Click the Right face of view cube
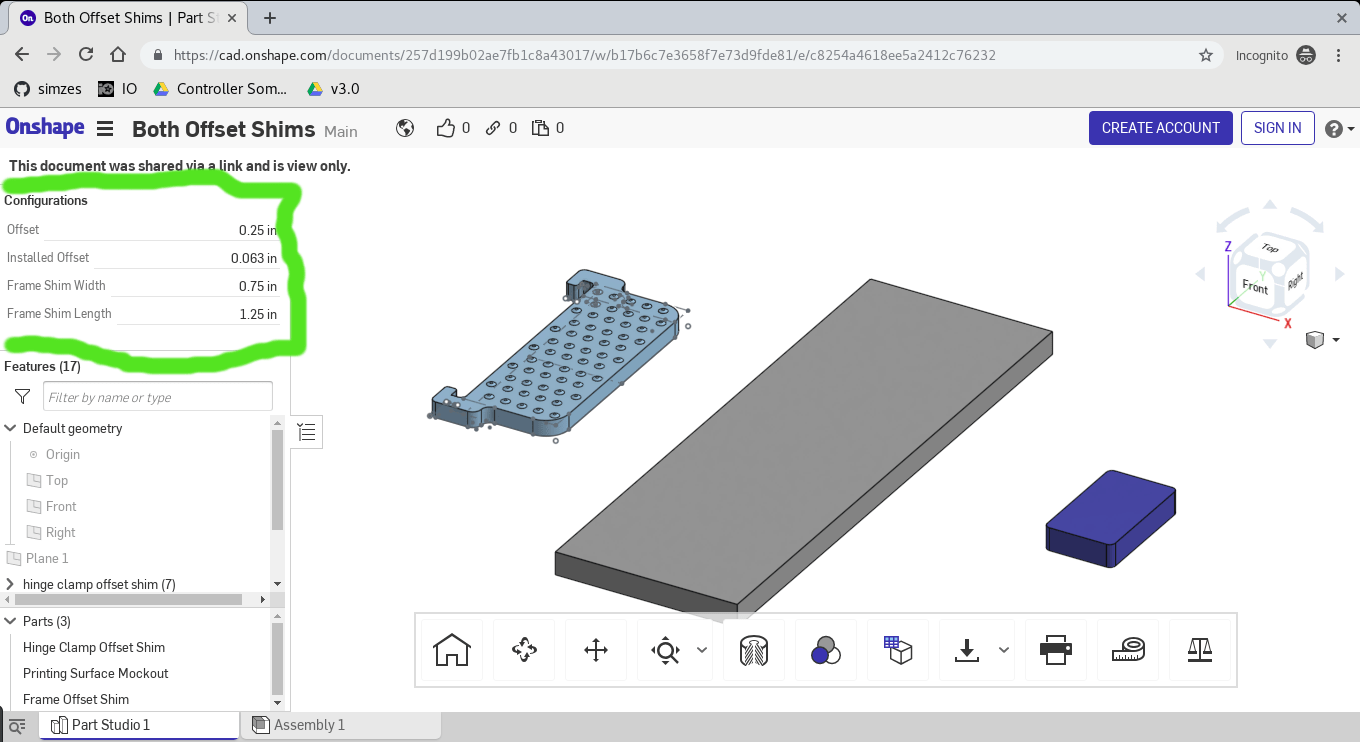Screen dimensions: 1360x742 1294,281
